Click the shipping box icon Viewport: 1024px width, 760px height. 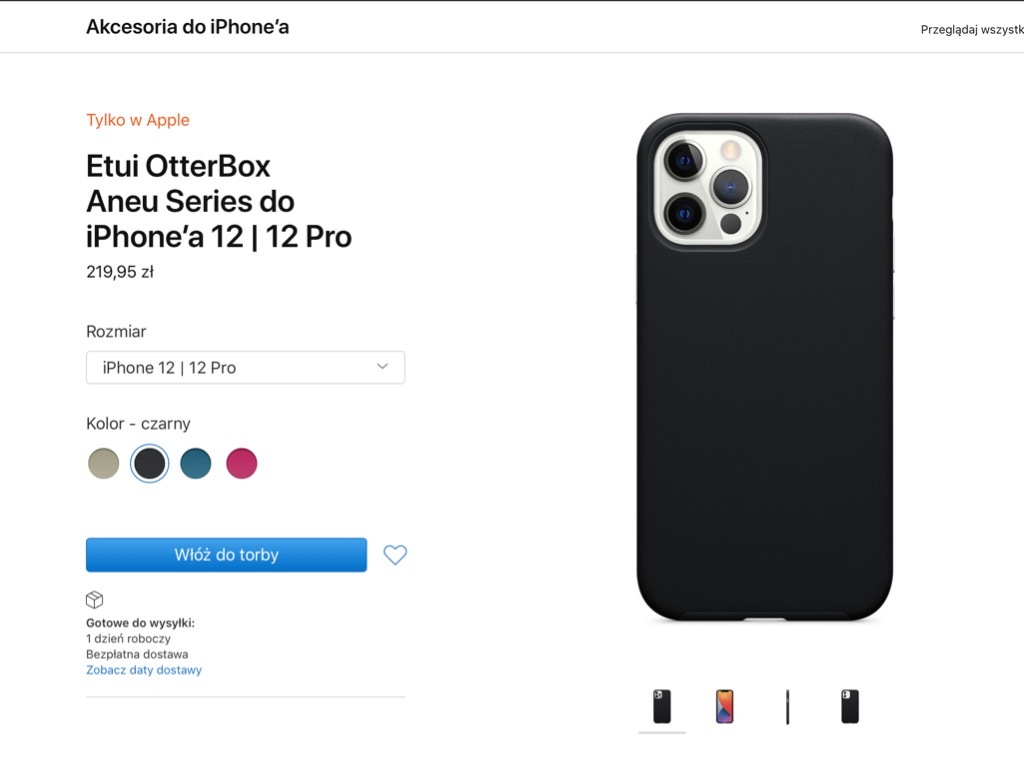(95, 600)
